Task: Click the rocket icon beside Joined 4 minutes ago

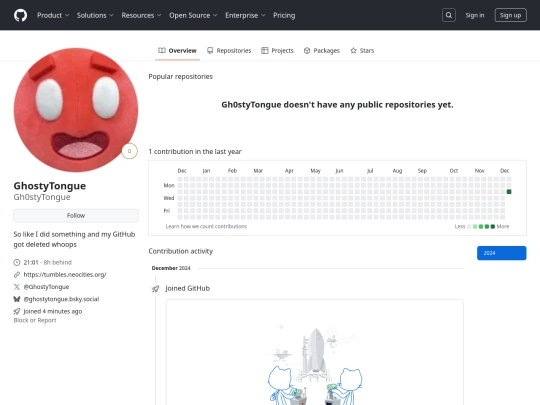Action: (x=17, y=311)
